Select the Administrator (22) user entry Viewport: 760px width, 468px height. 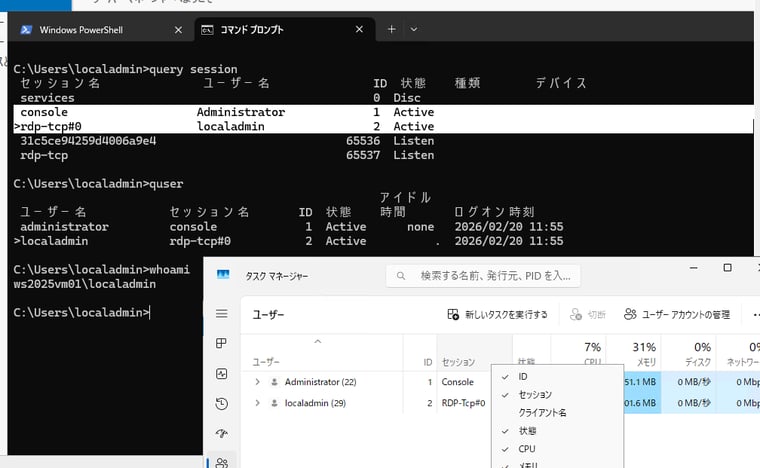pyautogui.click(x=320, y=382)
